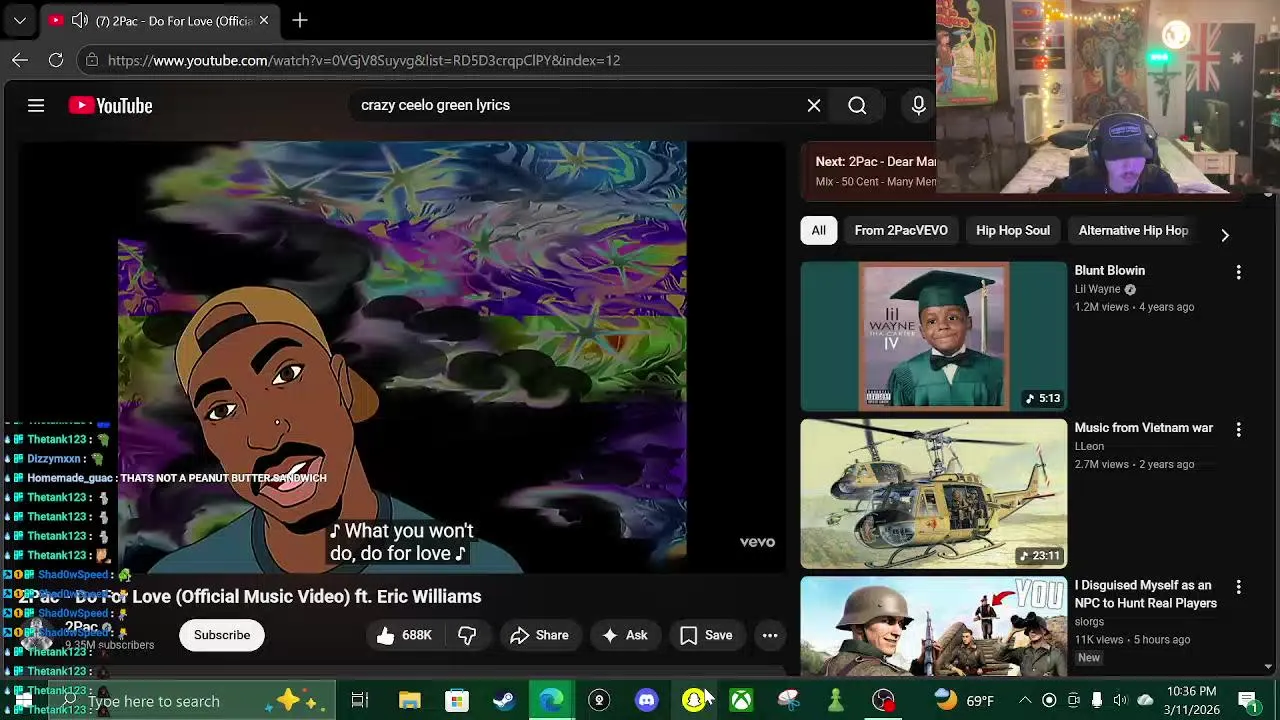
Task: Click the Ask button under the video
Action: (x=625, y=635)
